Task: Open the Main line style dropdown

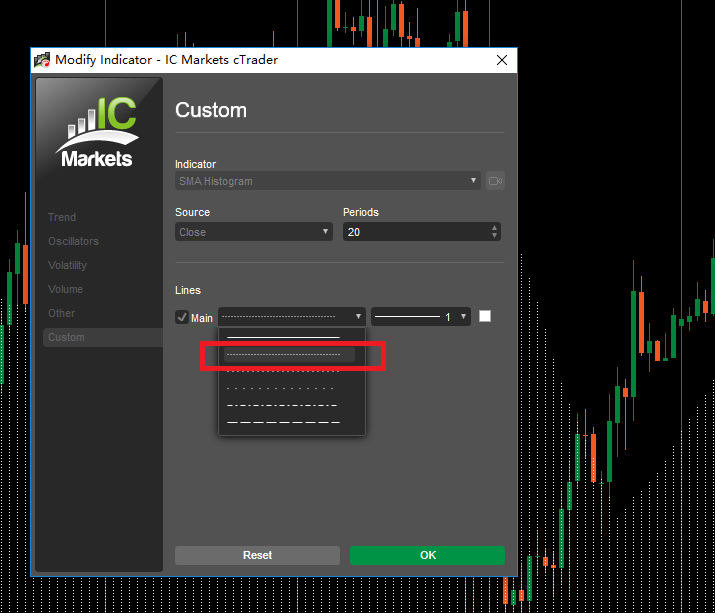Action: click(291, 317)
